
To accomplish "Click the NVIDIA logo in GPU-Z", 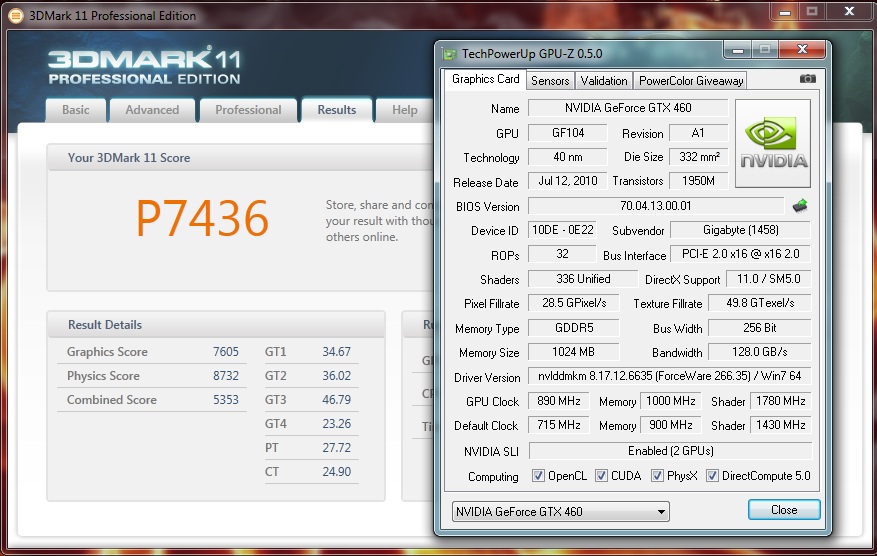I will 773,144.
